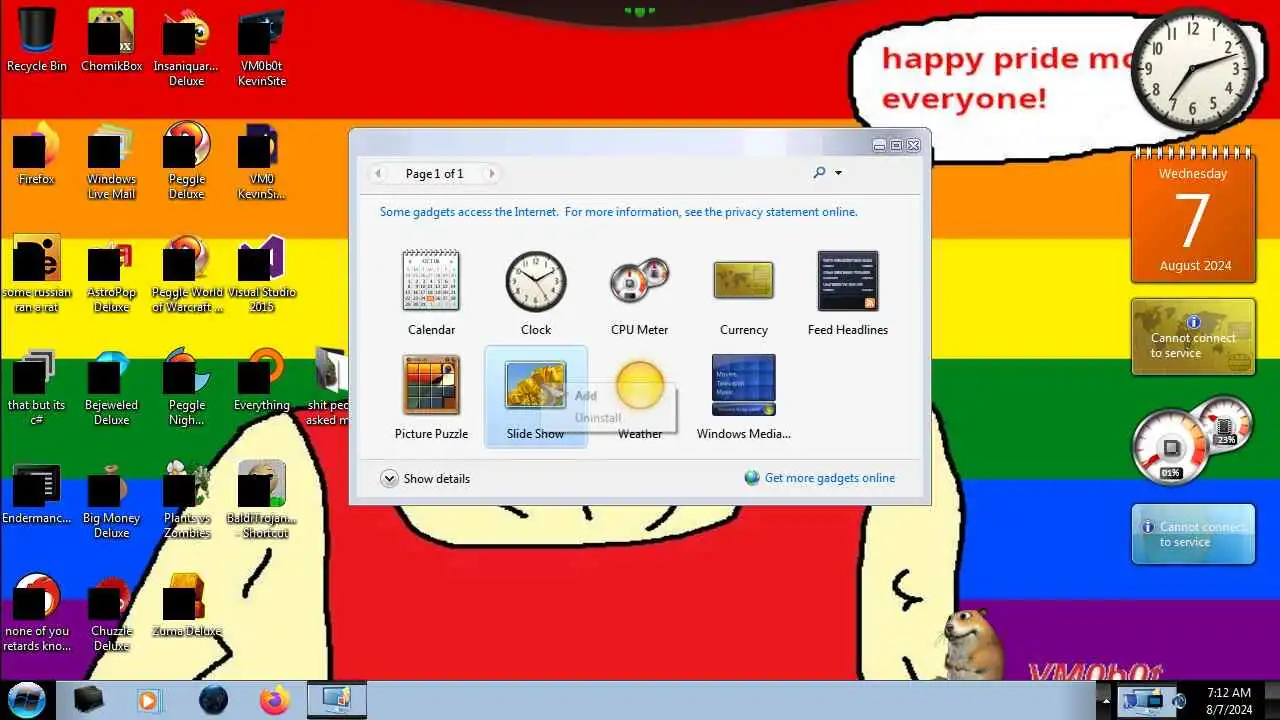The image size is (1280, 720).
Task: Open Windows Live Mail desktop icon
Action: coord(111,161)
